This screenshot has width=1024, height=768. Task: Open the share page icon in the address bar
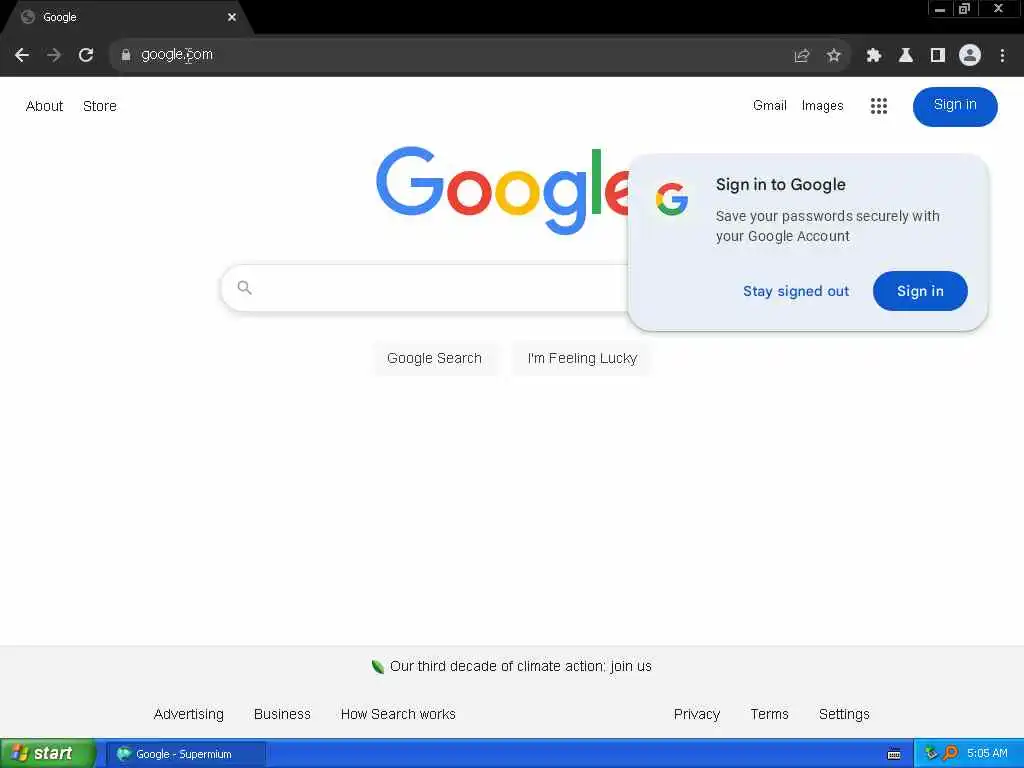coord(801,56)
